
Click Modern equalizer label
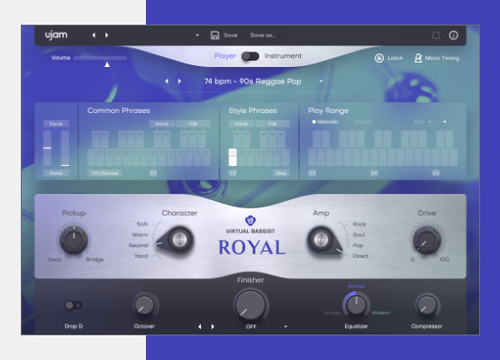coord(381,313)
